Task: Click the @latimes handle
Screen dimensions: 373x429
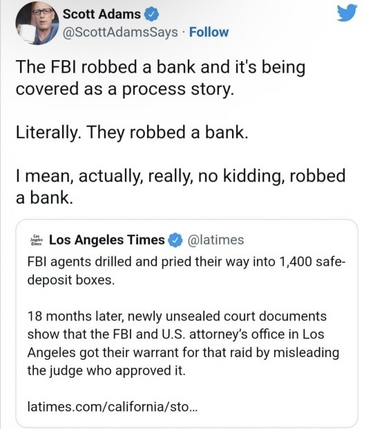Action: [216, 240]
